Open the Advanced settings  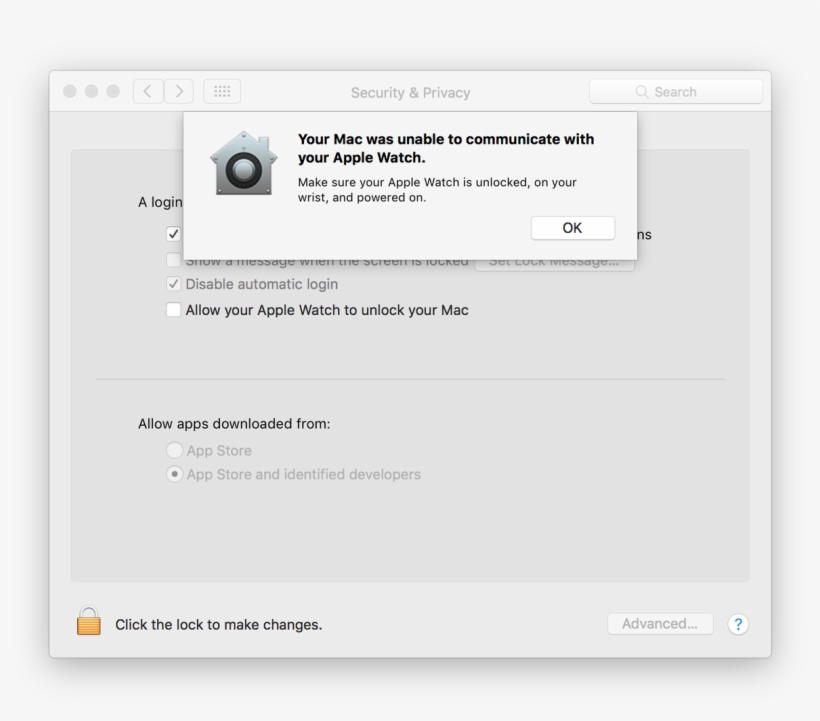pos(659,623)
